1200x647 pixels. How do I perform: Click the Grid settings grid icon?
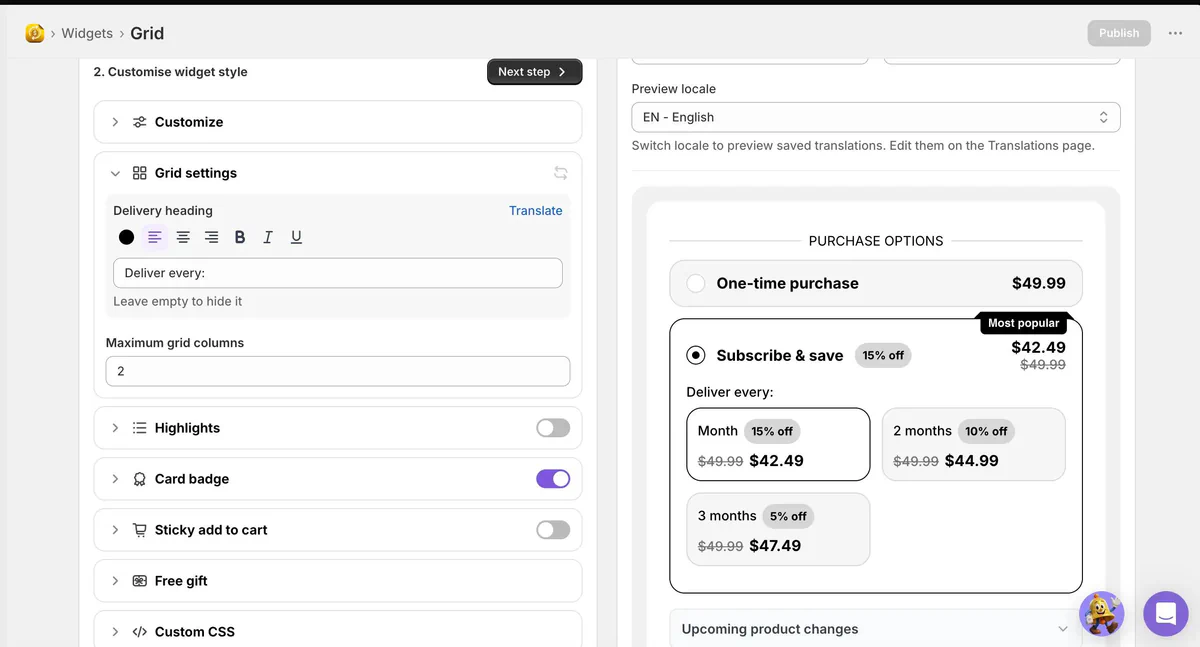(140, 173)
